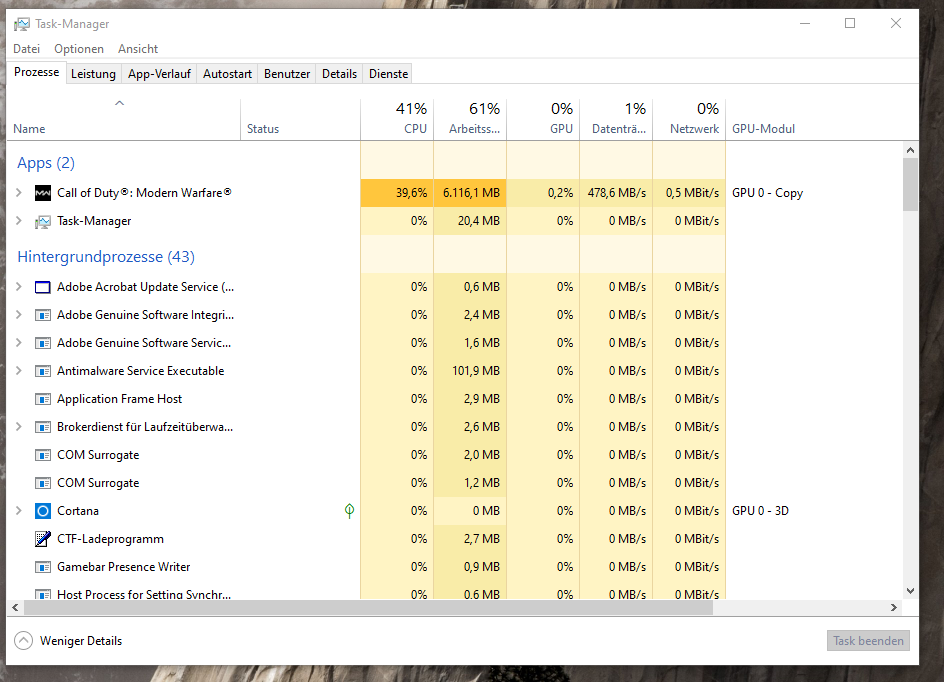Expand the Cortana process row
Image resolution: width=944 pixels, height=682 pixels.
pos(19,510)
